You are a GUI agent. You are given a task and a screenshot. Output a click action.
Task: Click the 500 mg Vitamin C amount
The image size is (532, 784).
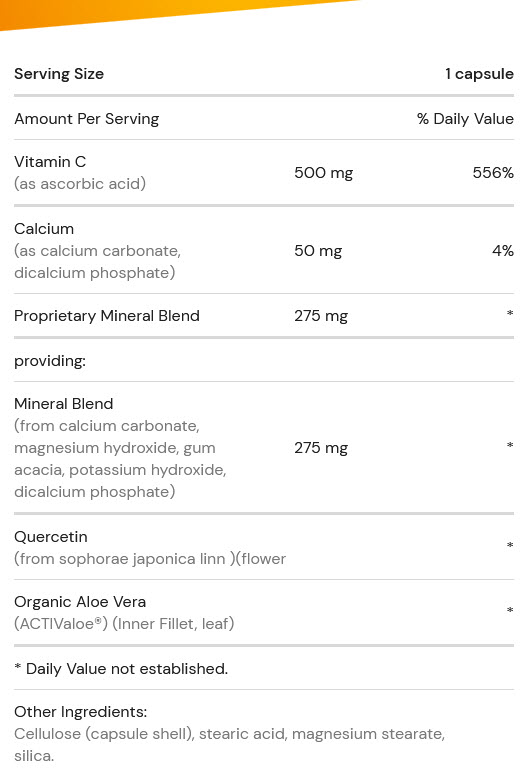click(324, 173)
